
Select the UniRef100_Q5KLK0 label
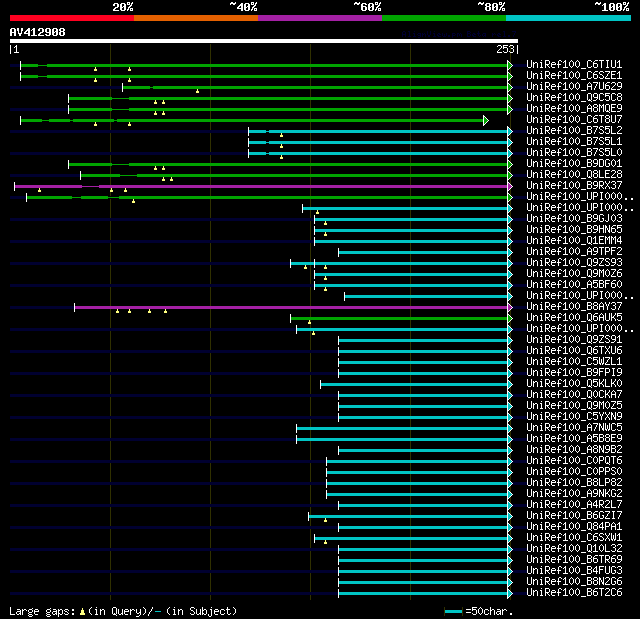point(574,384)
